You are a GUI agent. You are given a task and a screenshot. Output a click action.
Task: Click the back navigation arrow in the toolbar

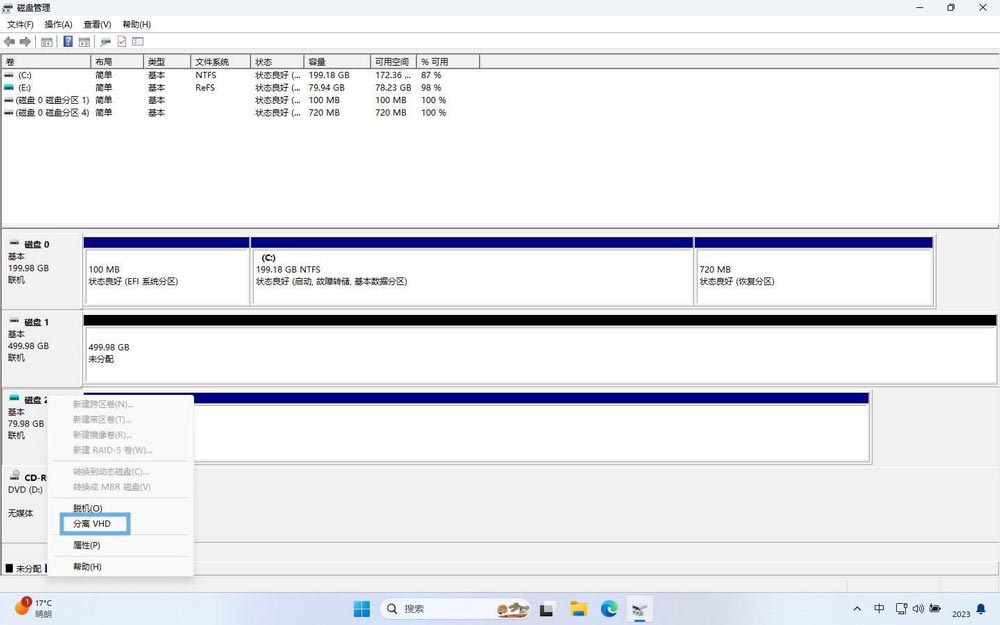pos(10,41)
